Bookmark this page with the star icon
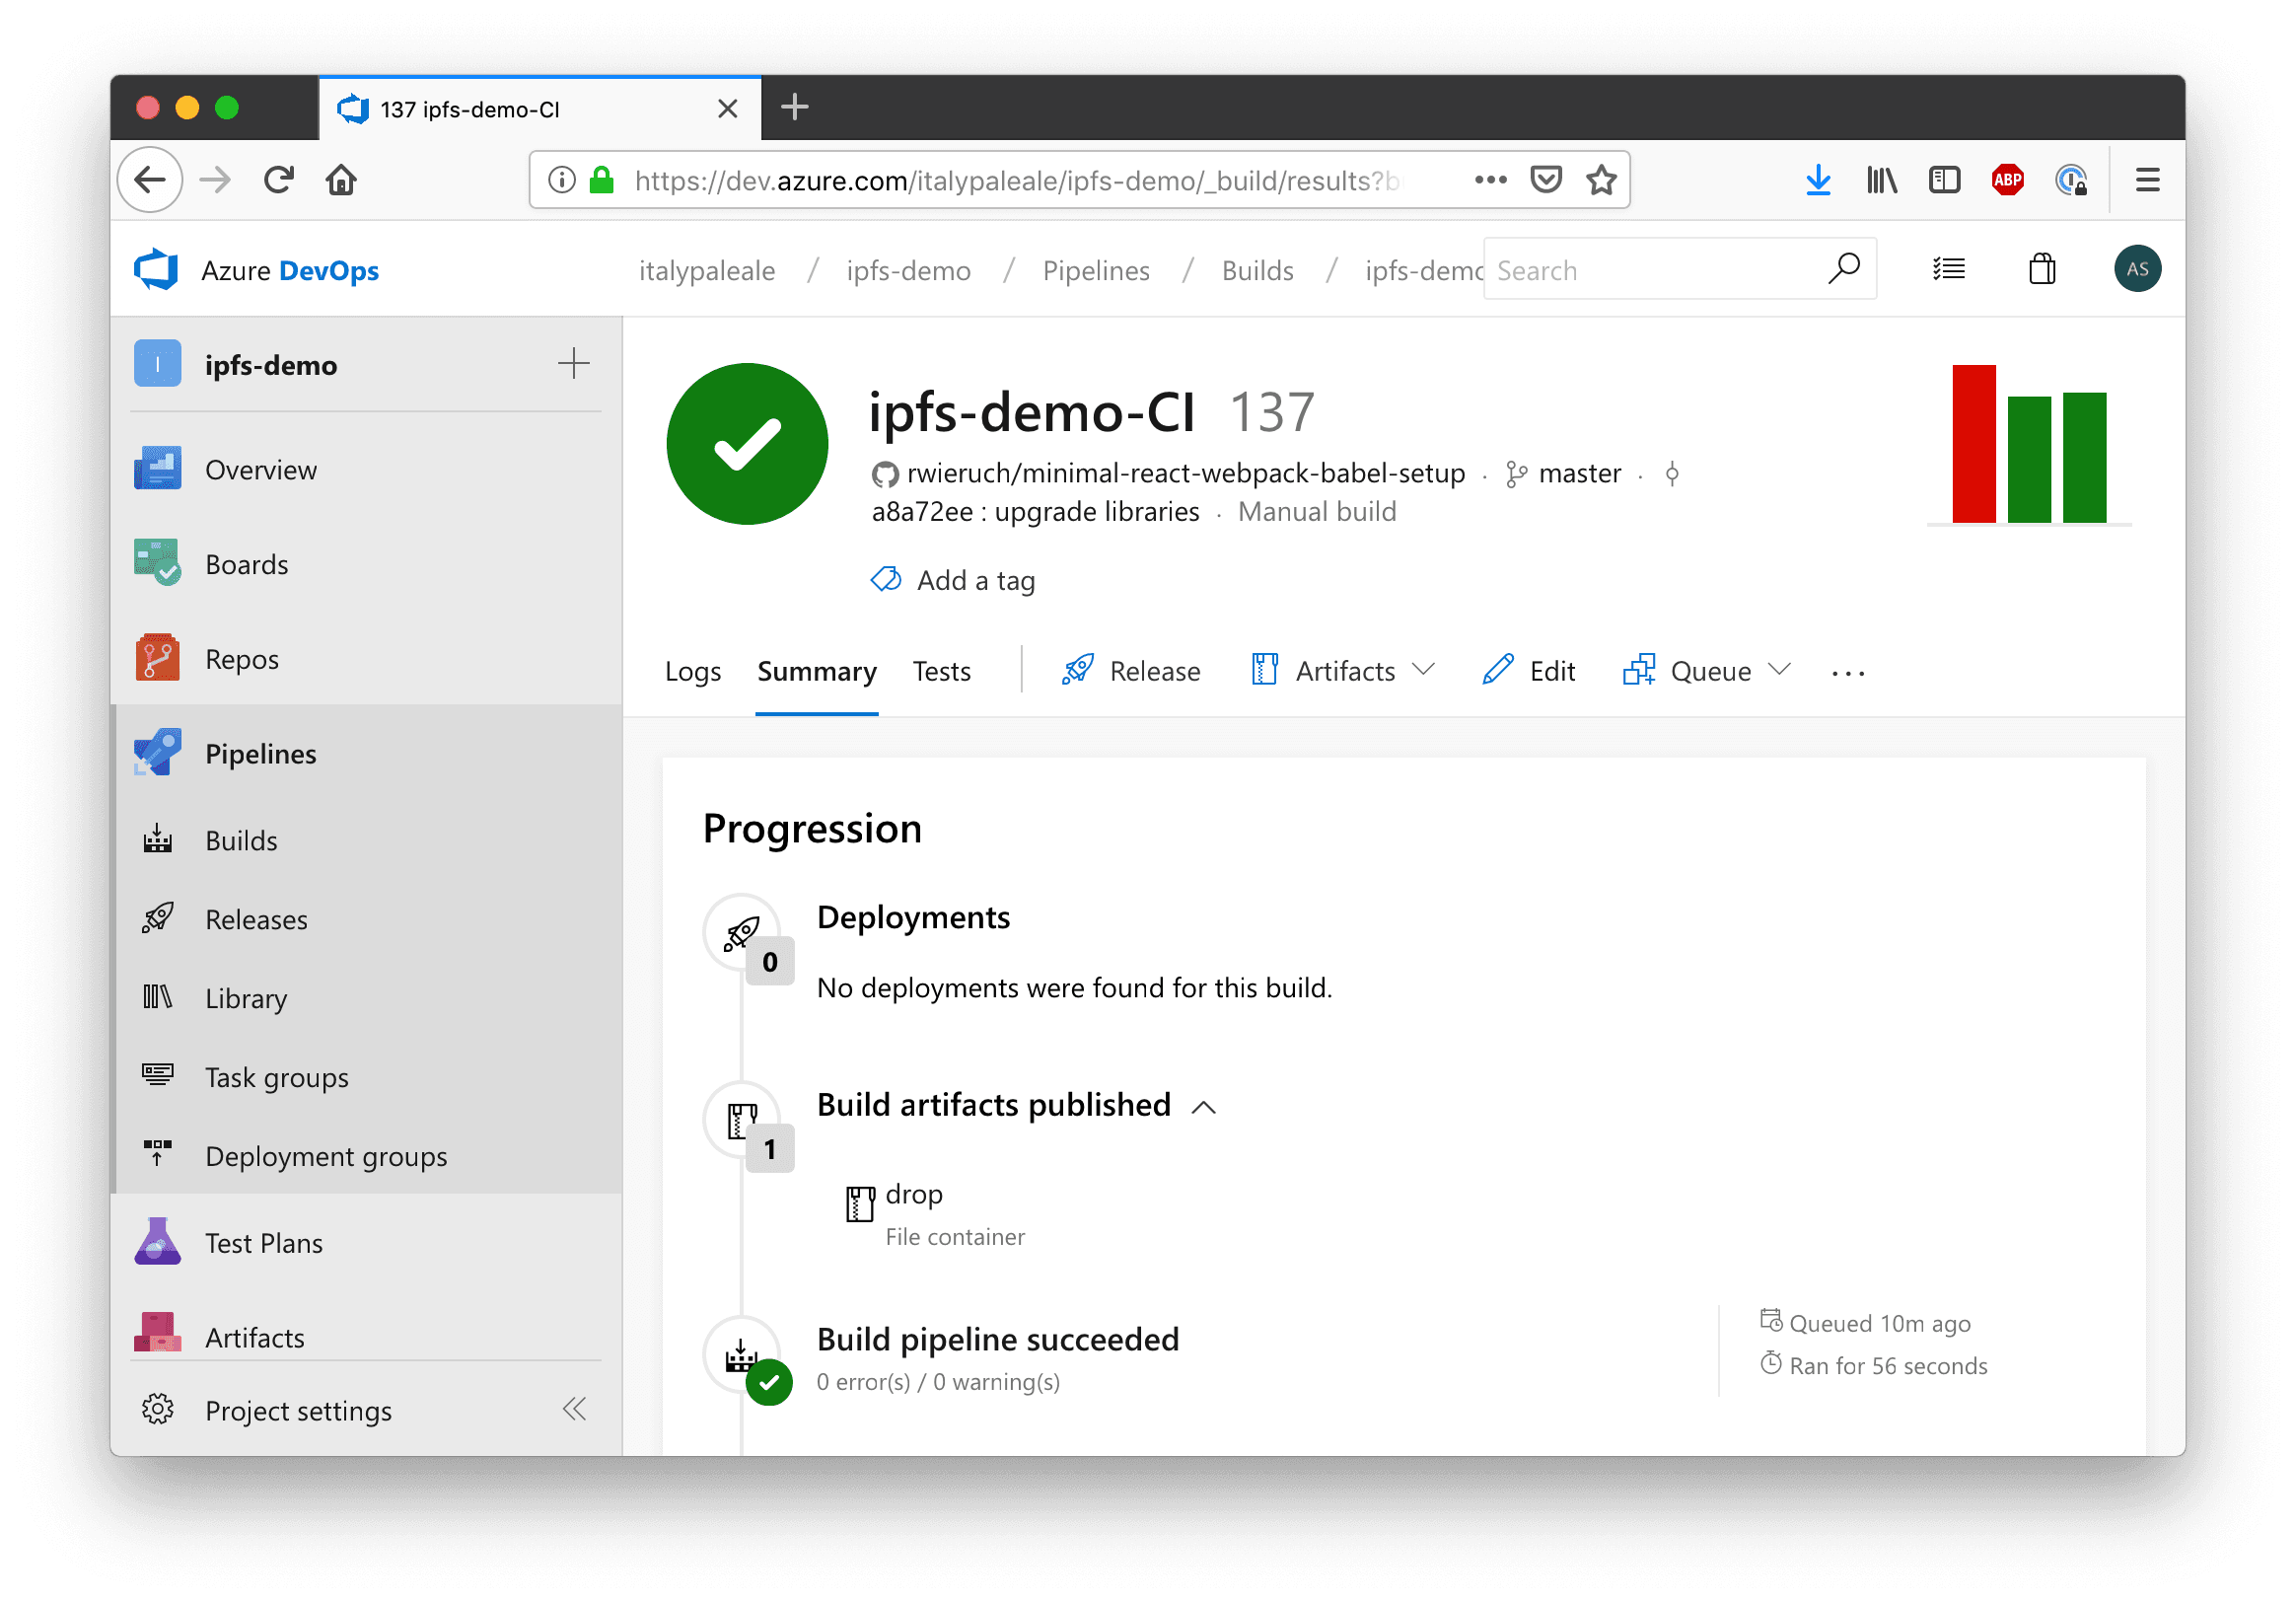Image resolution: width=2296 pixels, height=1602 pixels. pyautogui.click(x=1601, y=180)
